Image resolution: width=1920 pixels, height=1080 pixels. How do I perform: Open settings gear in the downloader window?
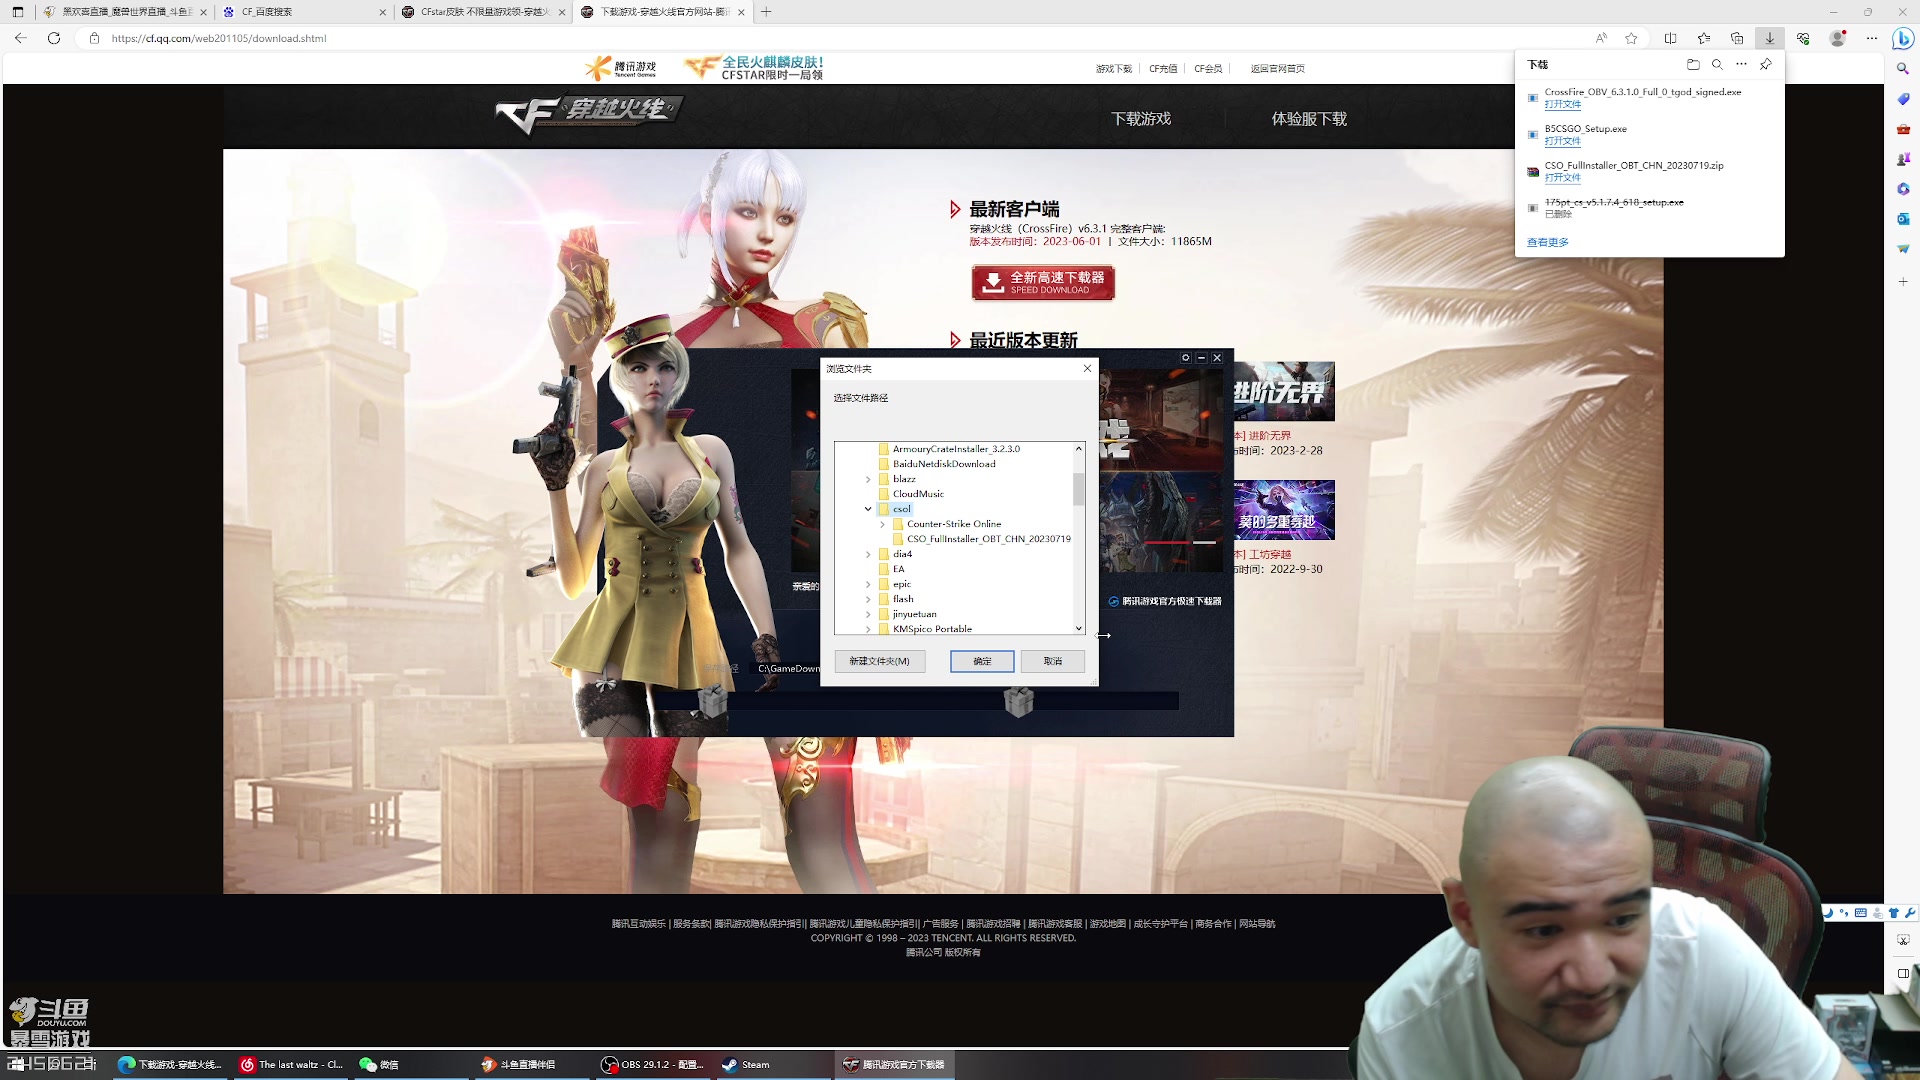click(x=1186, y=358)
